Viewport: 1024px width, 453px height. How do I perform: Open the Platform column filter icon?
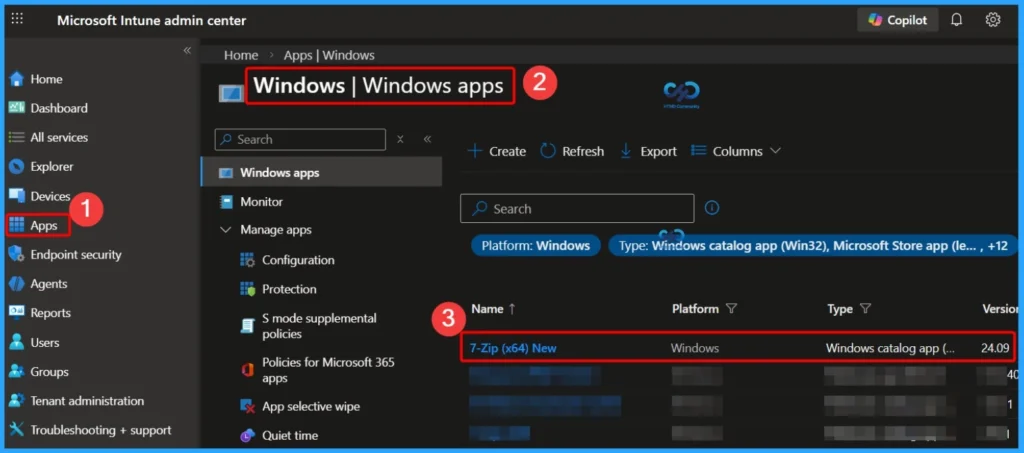(731, 309)
